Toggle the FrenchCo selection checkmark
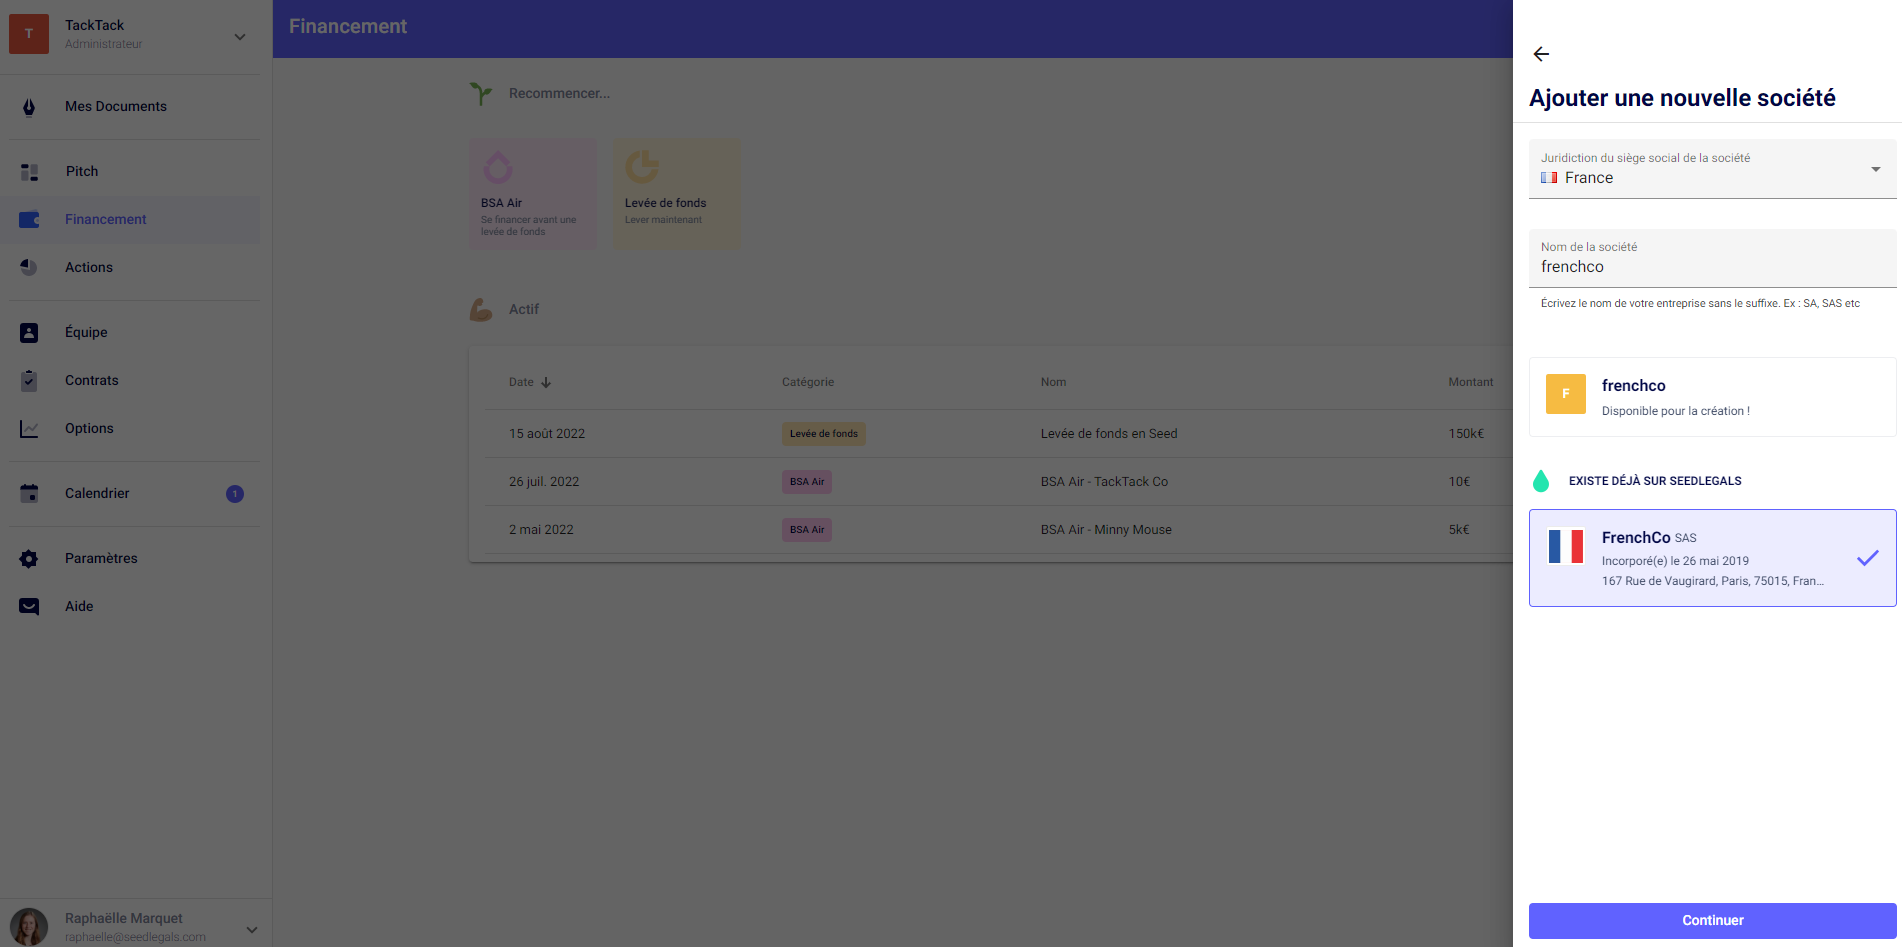Screen dimensions: 1902x947 point(1867,558)
